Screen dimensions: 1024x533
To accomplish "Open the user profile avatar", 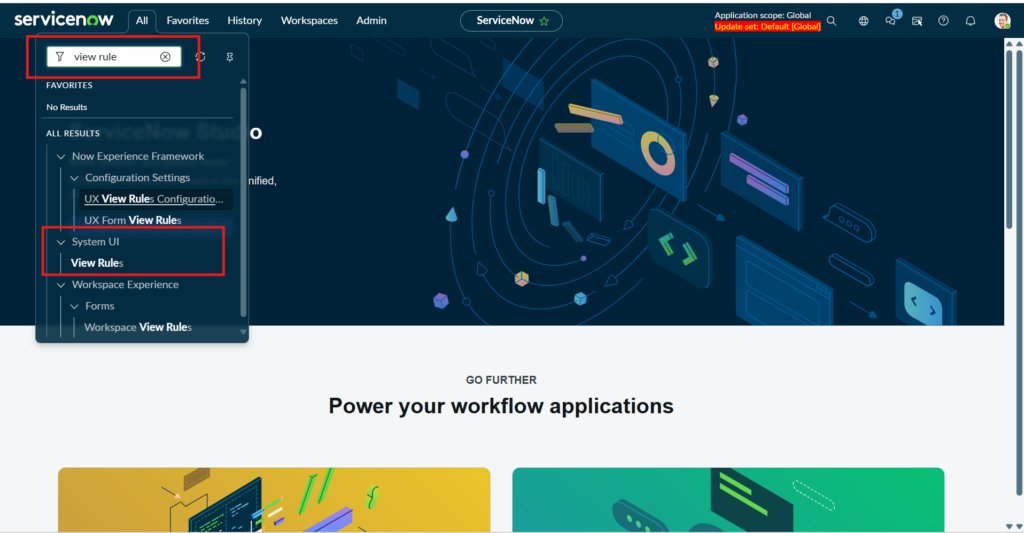I will [1002, 21].
